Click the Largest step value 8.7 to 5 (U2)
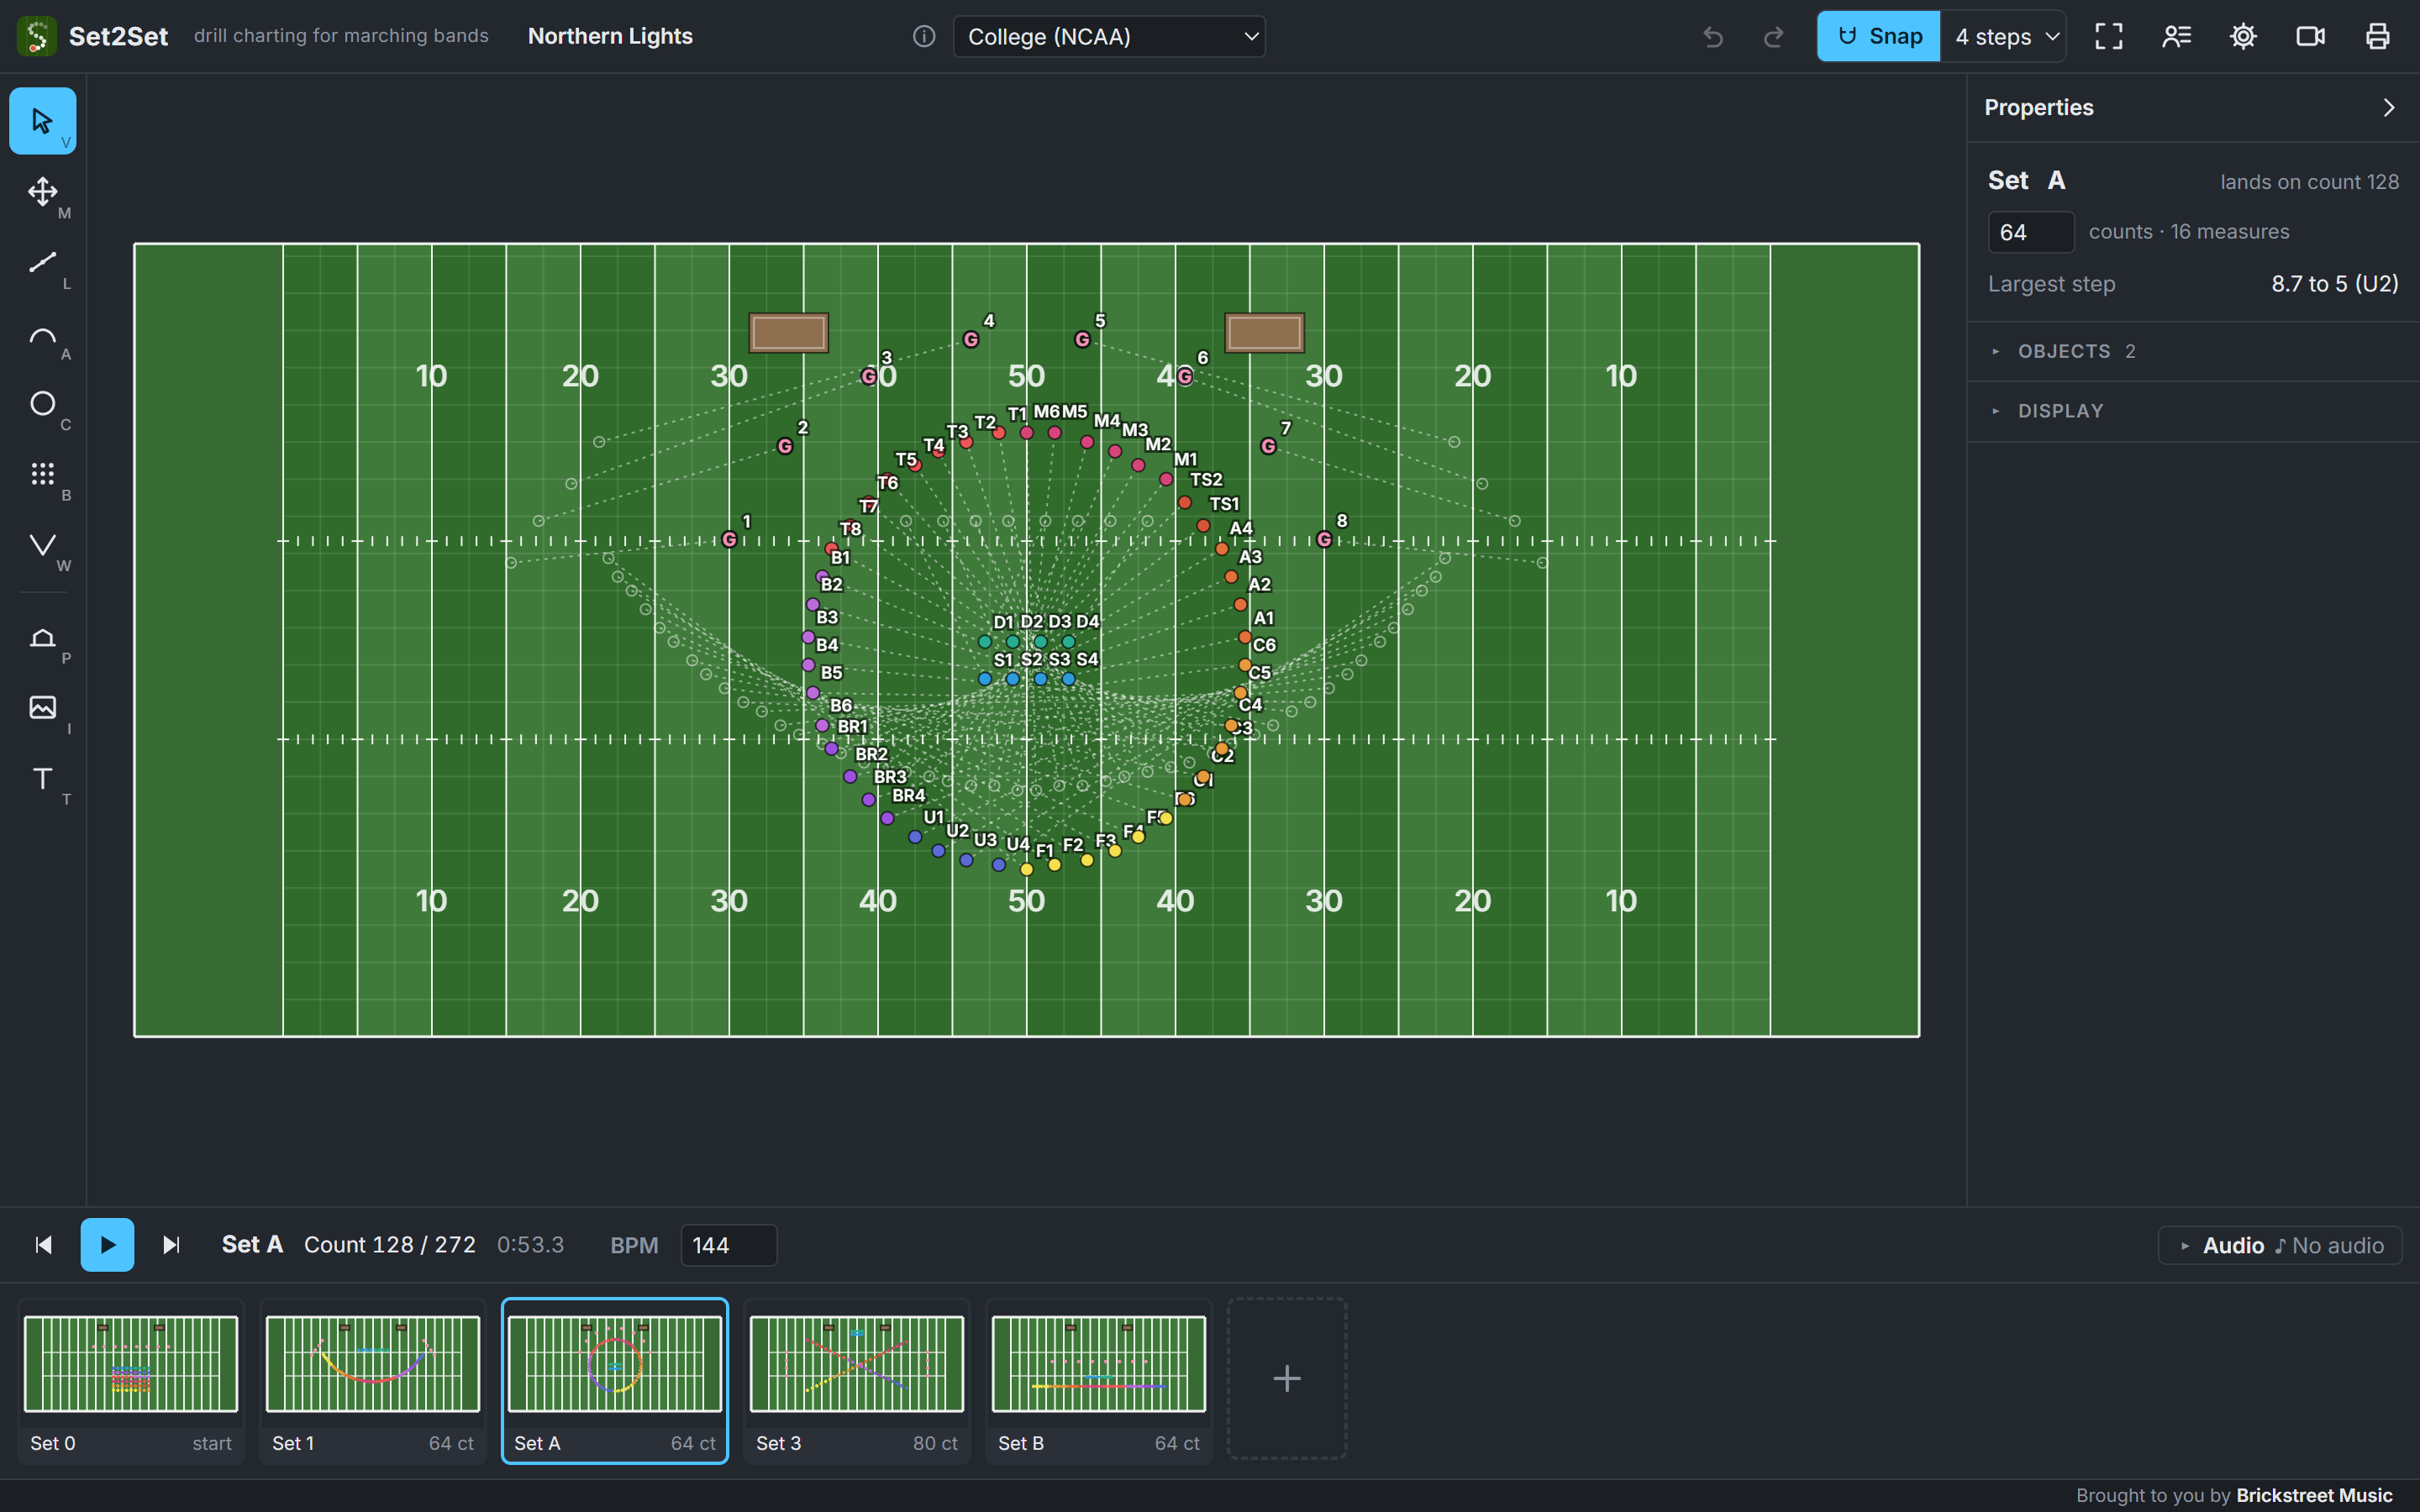Screen dimensions: 2420x1512 point(2334,284)
